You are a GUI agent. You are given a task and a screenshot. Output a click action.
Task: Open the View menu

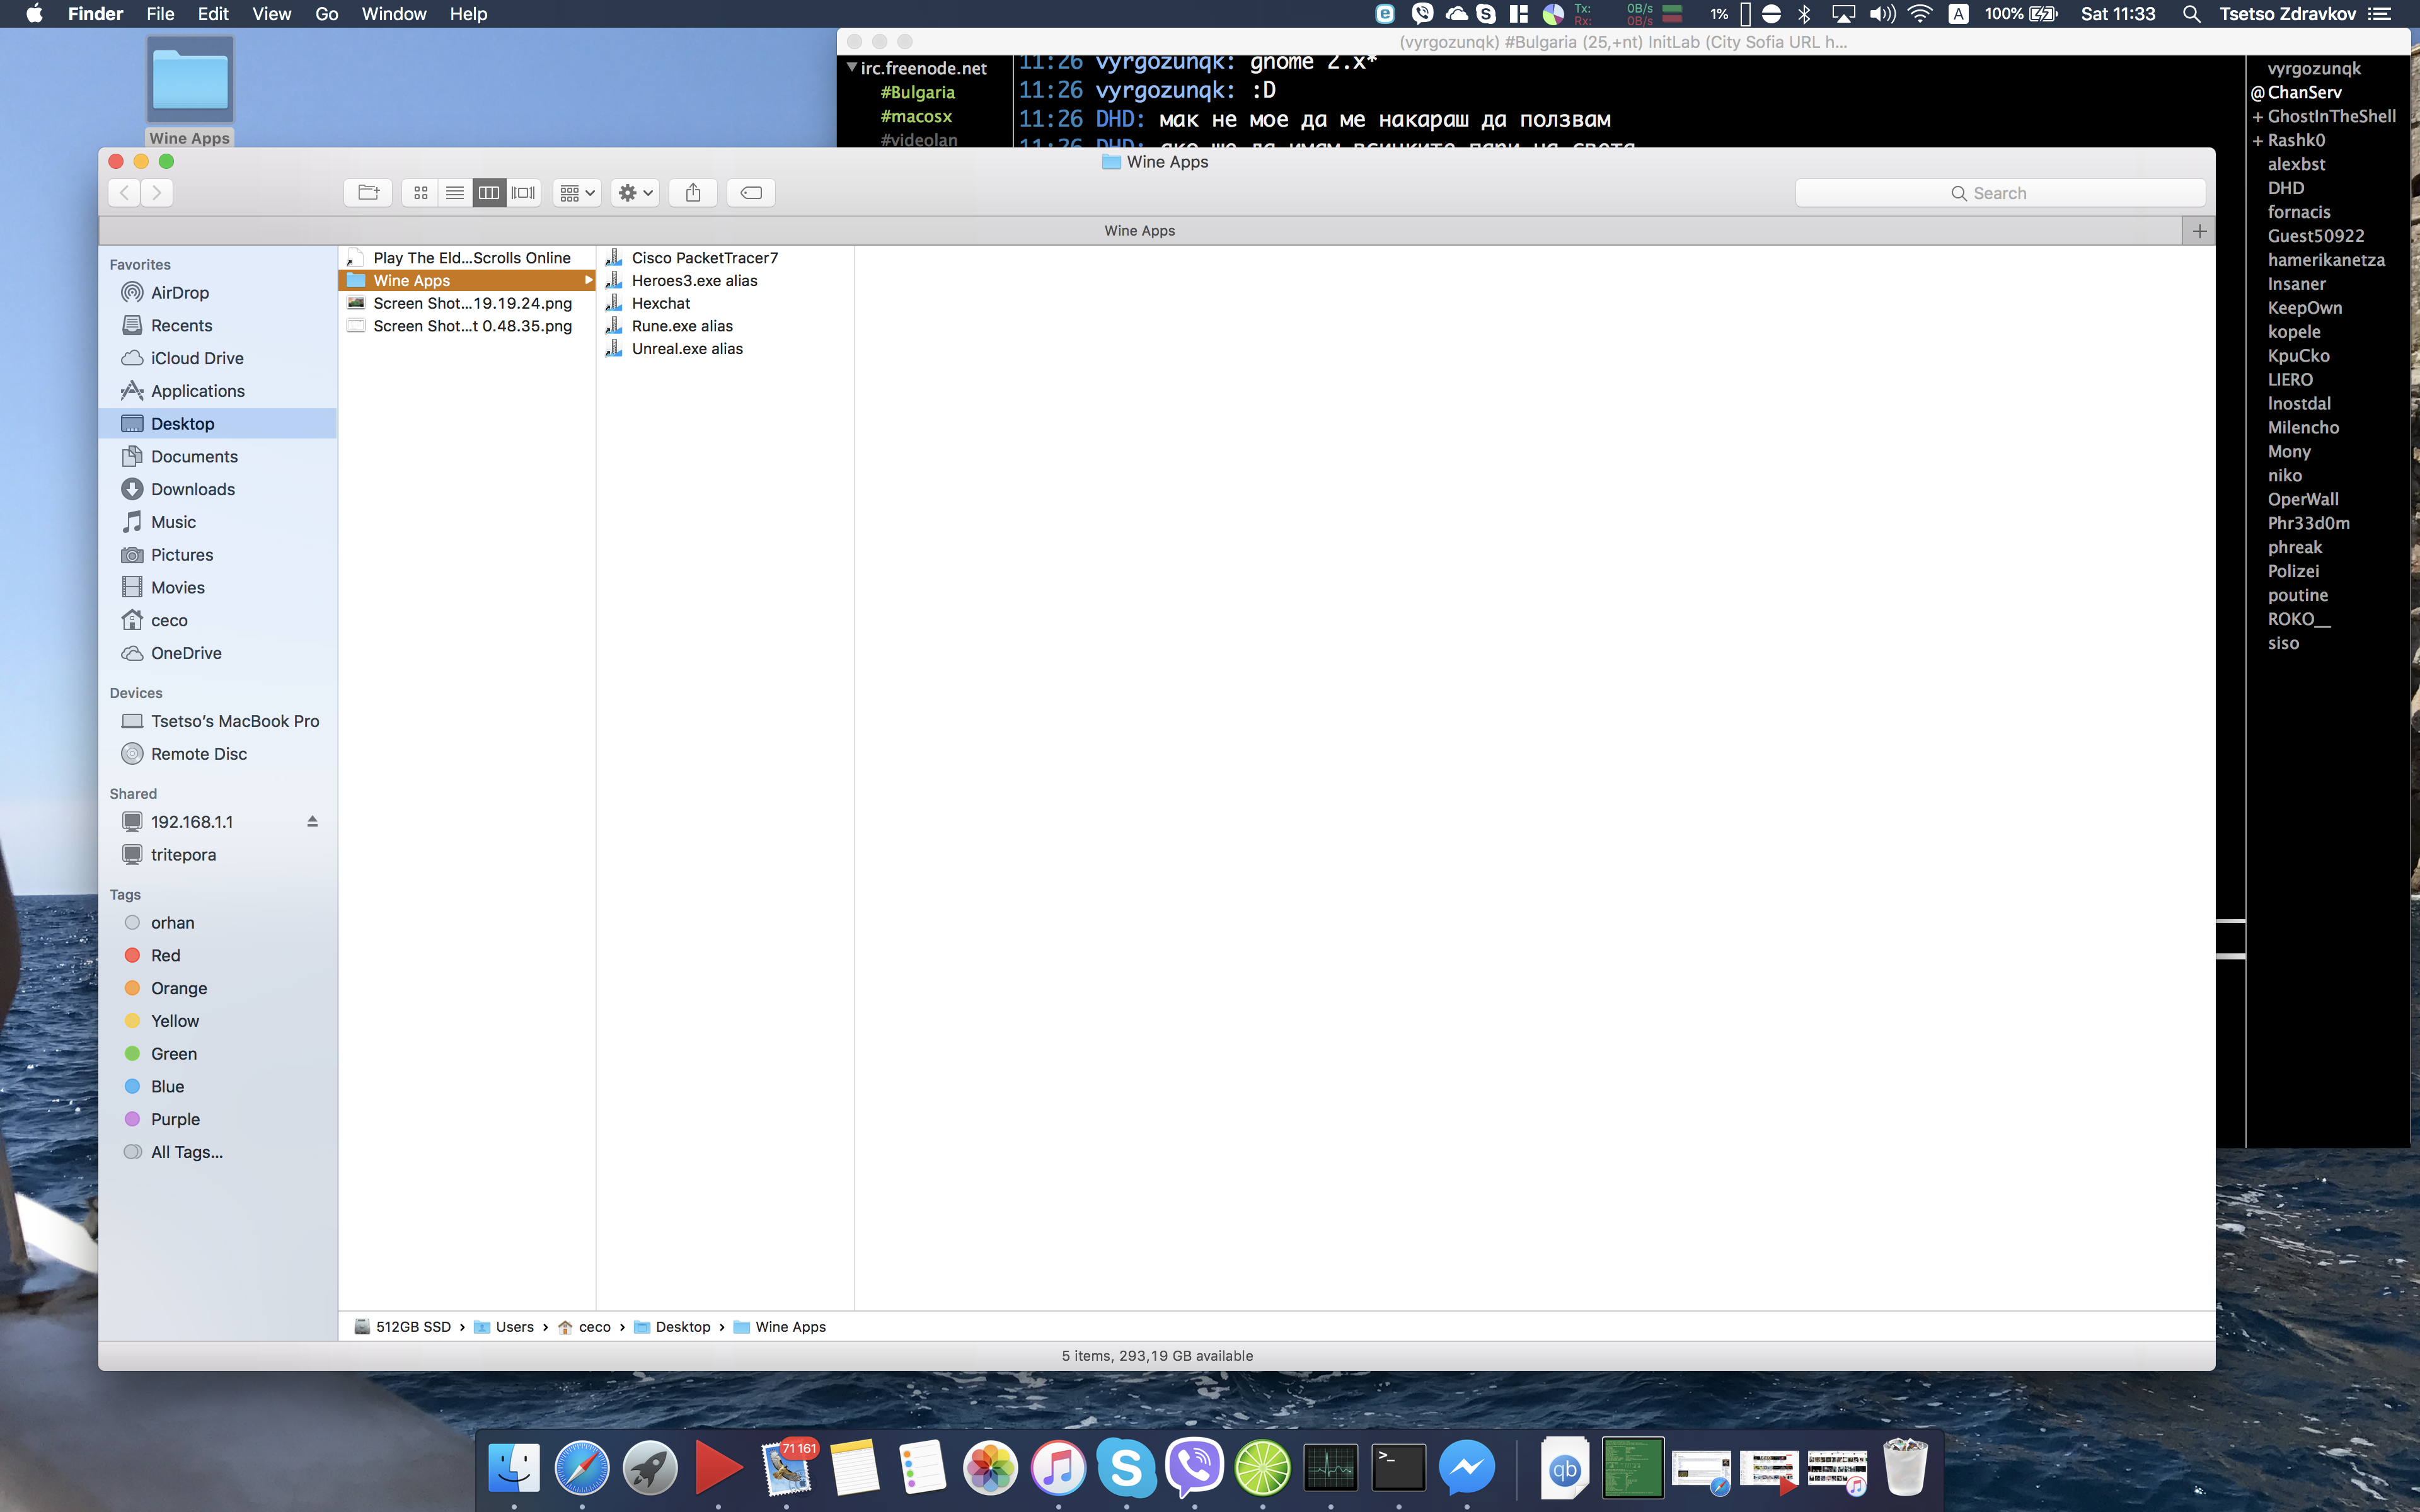pyautogui.click(x=271, y=14)
